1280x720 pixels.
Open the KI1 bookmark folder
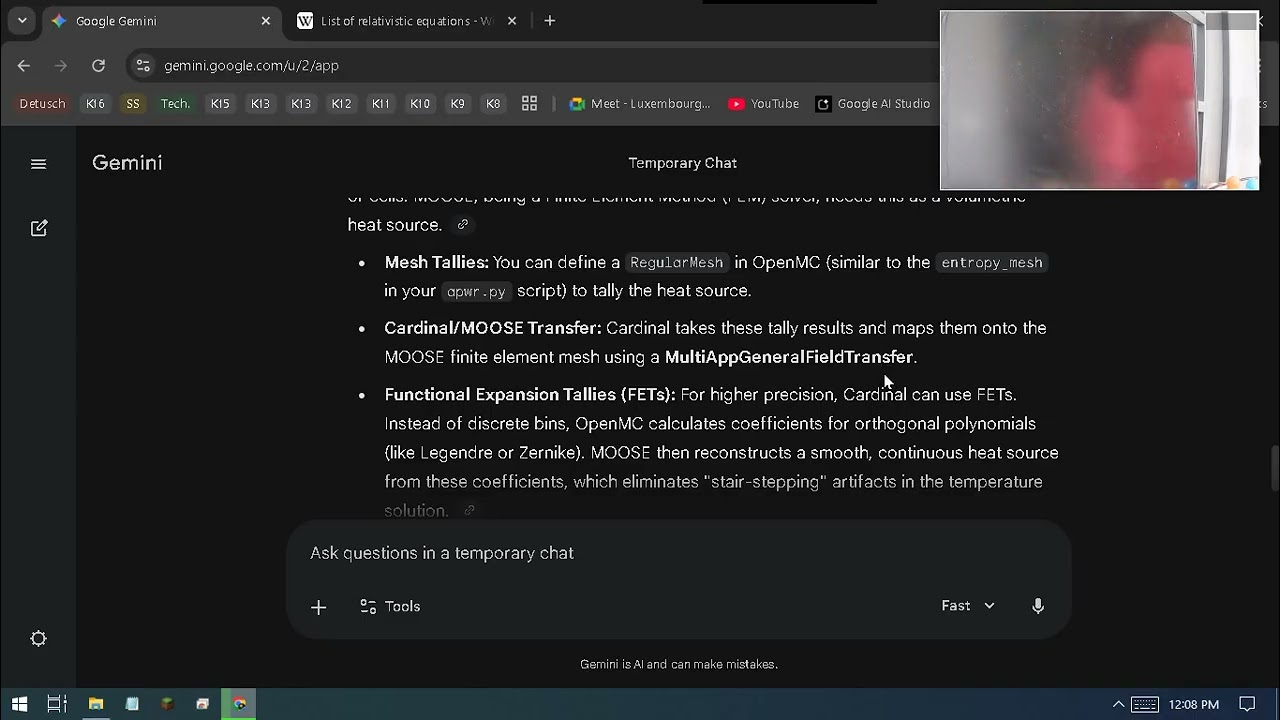[380, 103]
